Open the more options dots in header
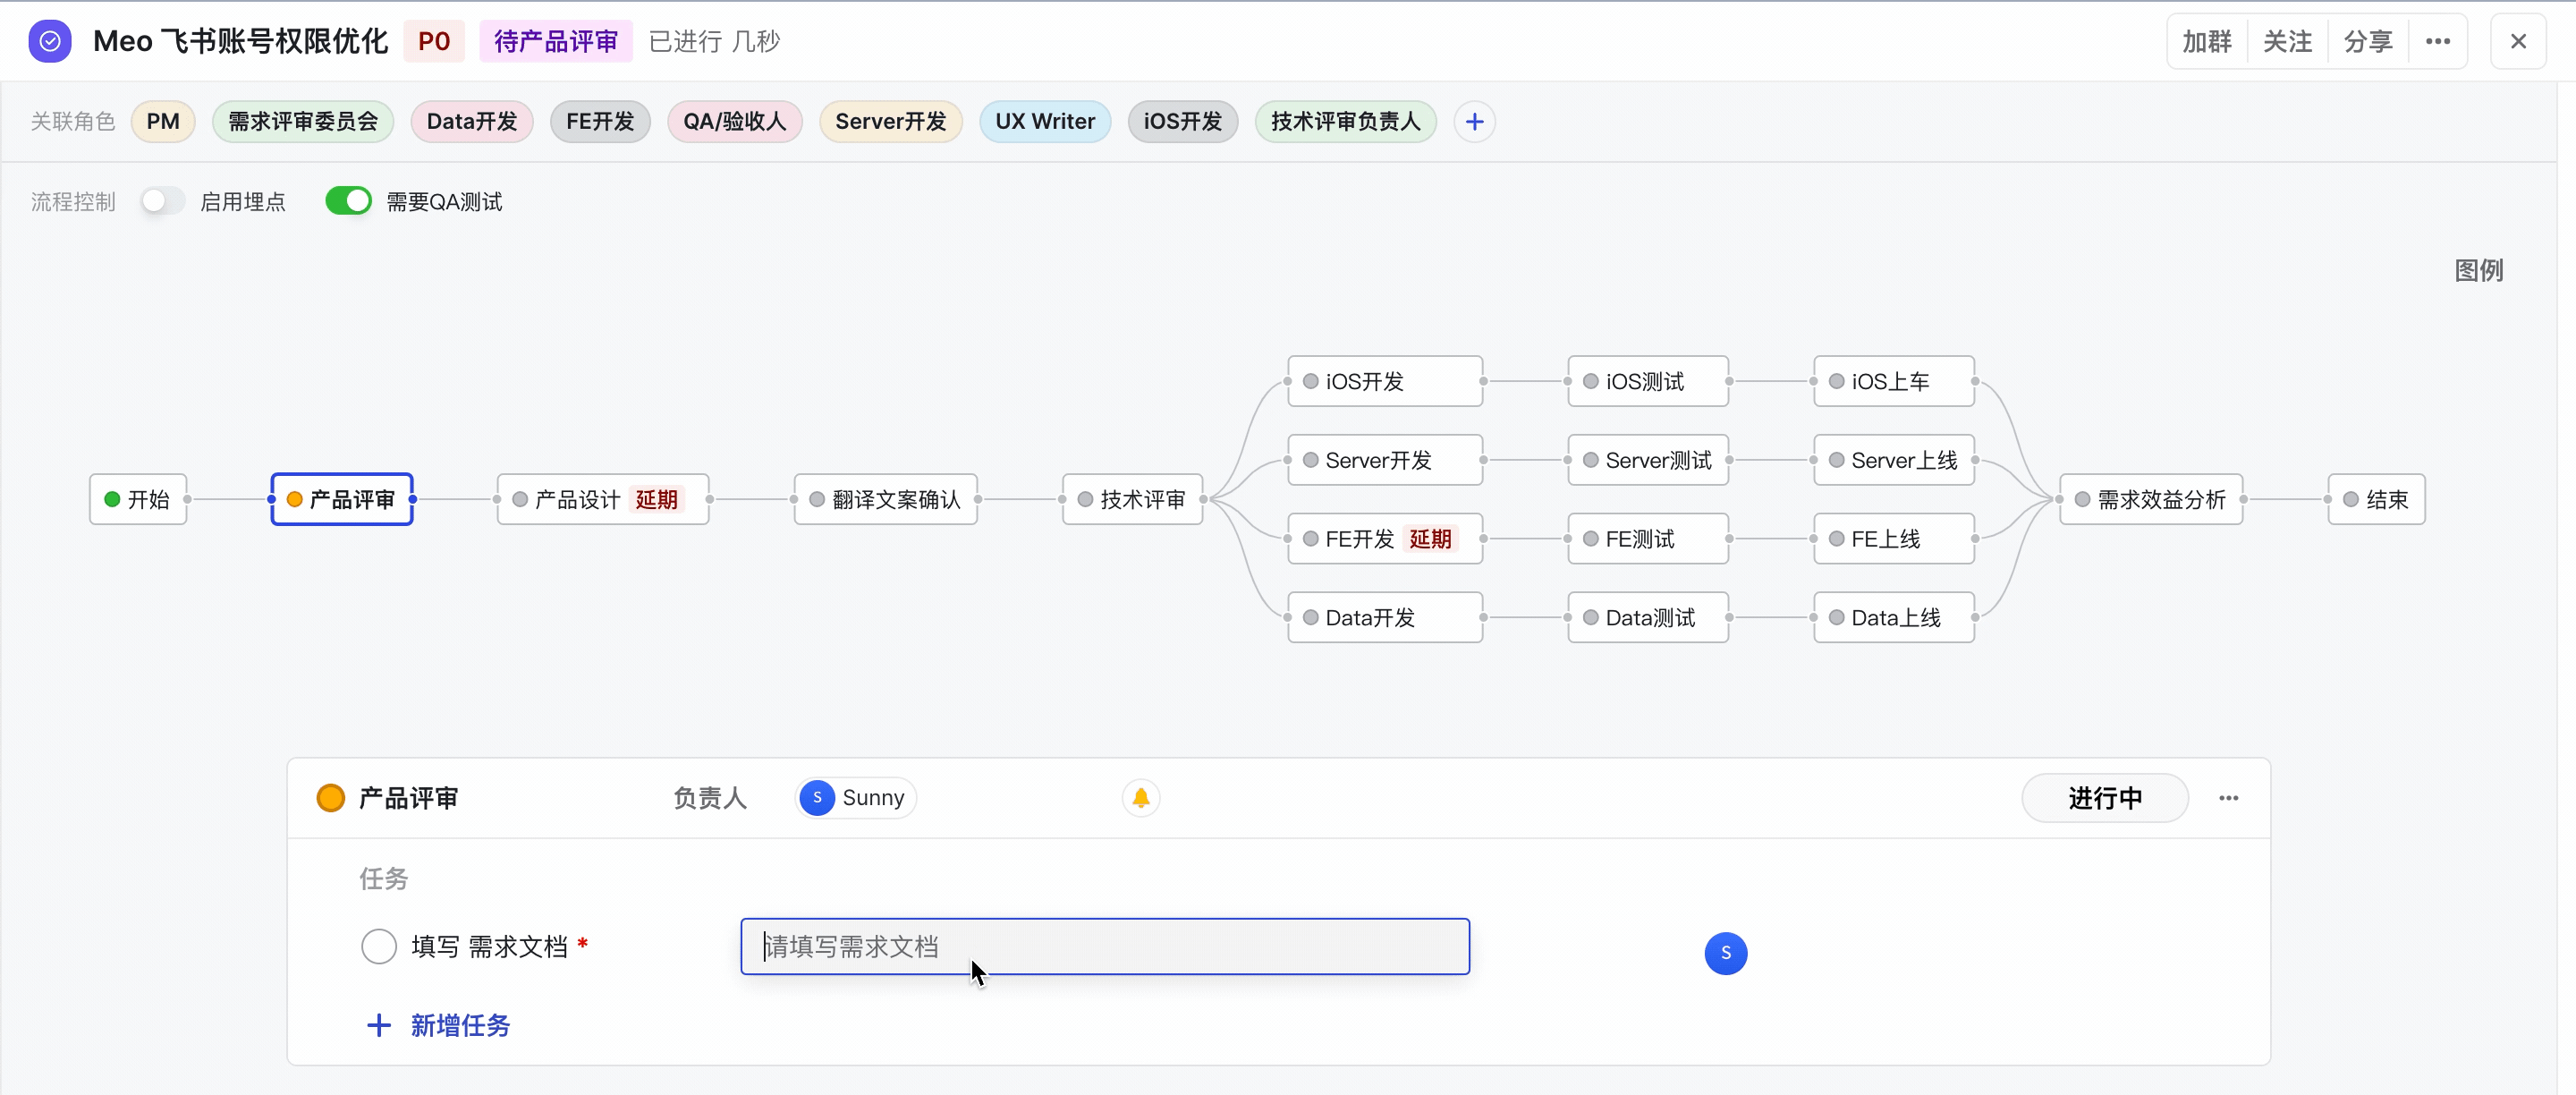Screen dimensions: 2576x1095 click(2437, 41)
